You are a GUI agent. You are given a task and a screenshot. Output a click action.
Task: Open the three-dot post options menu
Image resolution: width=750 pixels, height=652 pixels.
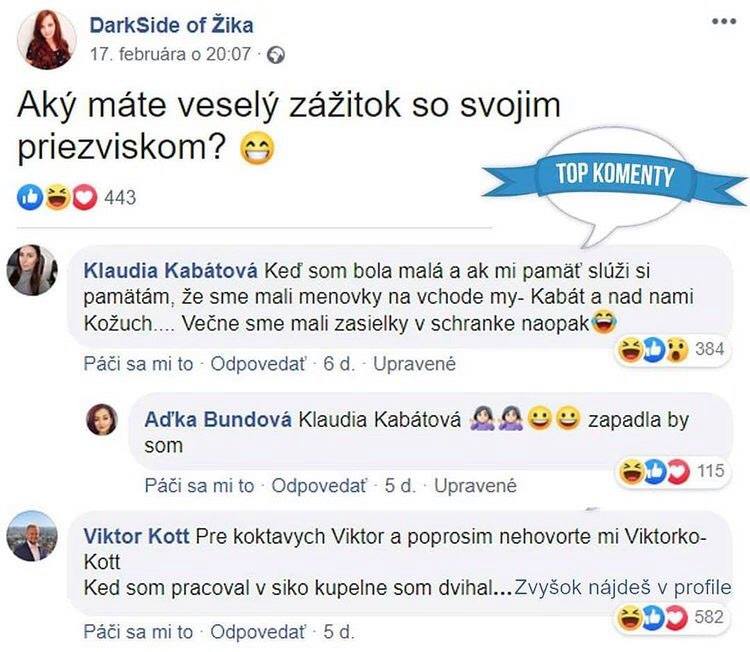pyautogui.click(x=724, y=21)
